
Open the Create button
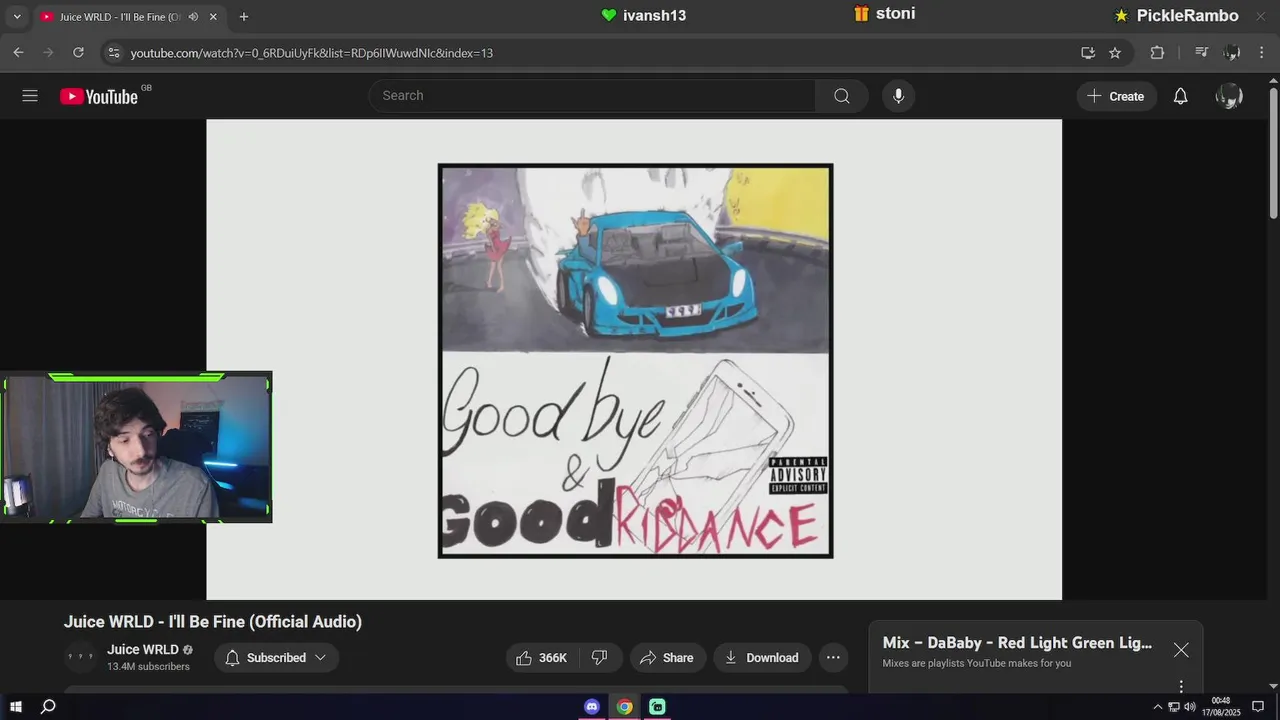click(x=1116, y=96)
